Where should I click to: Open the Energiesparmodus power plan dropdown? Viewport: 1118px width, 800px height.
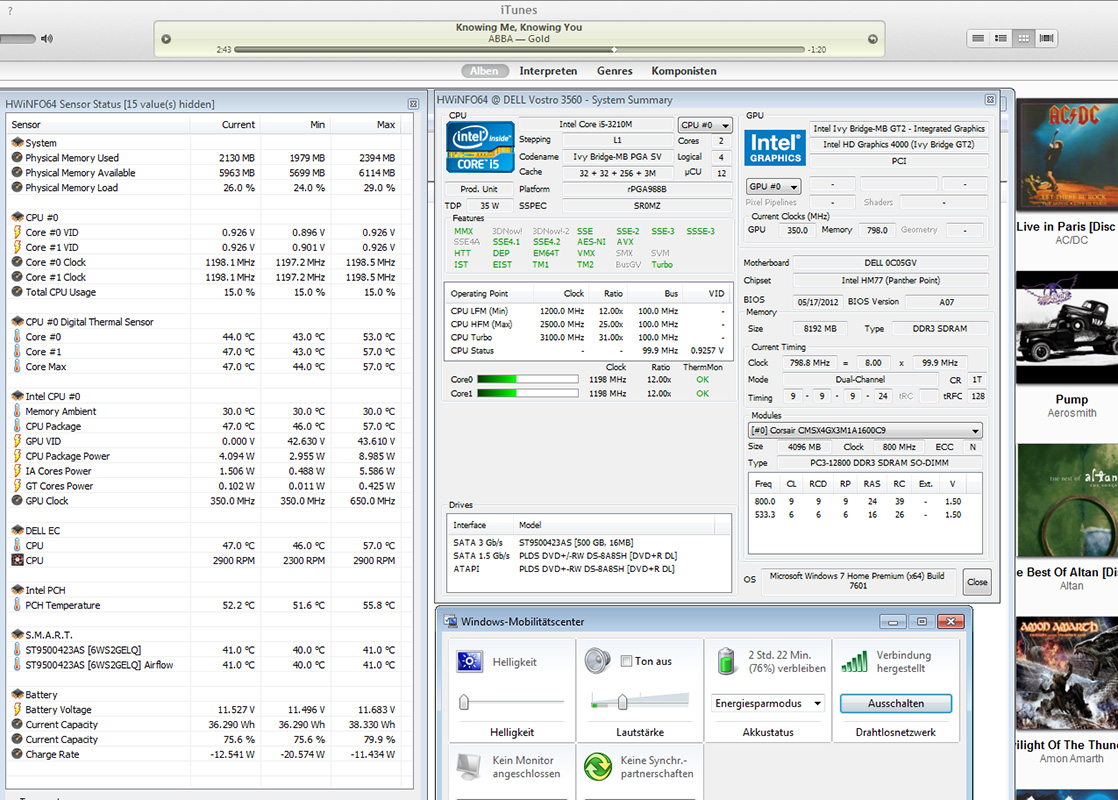pyautogui.click(x=768, y=703)
